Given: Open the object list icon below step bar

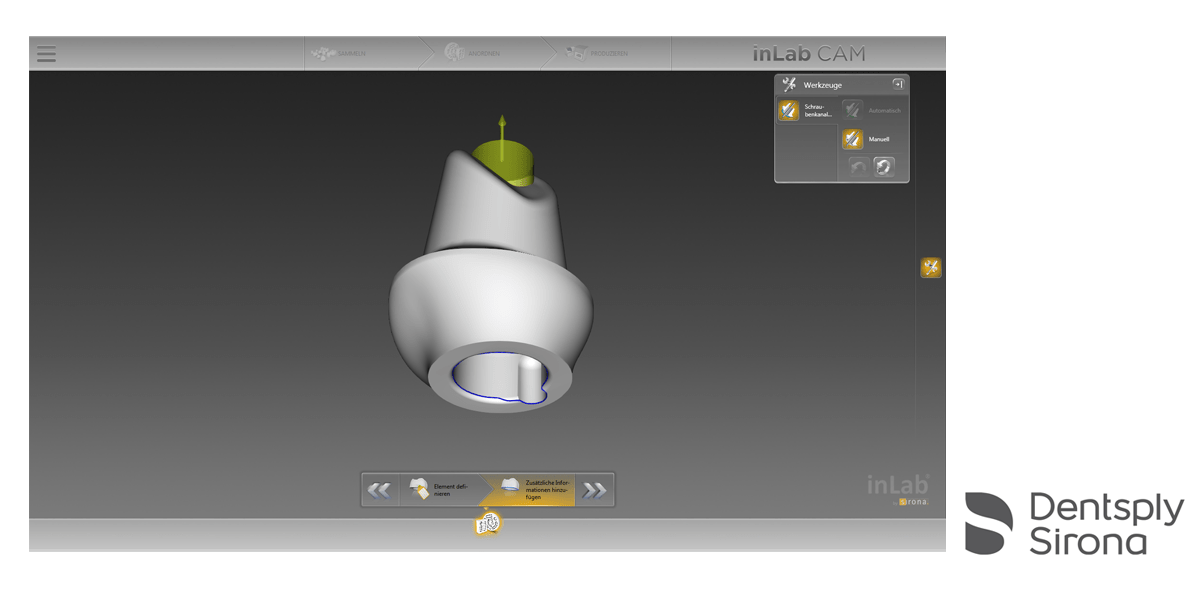Looking at the screenshot, I should (x=487, y=523).
